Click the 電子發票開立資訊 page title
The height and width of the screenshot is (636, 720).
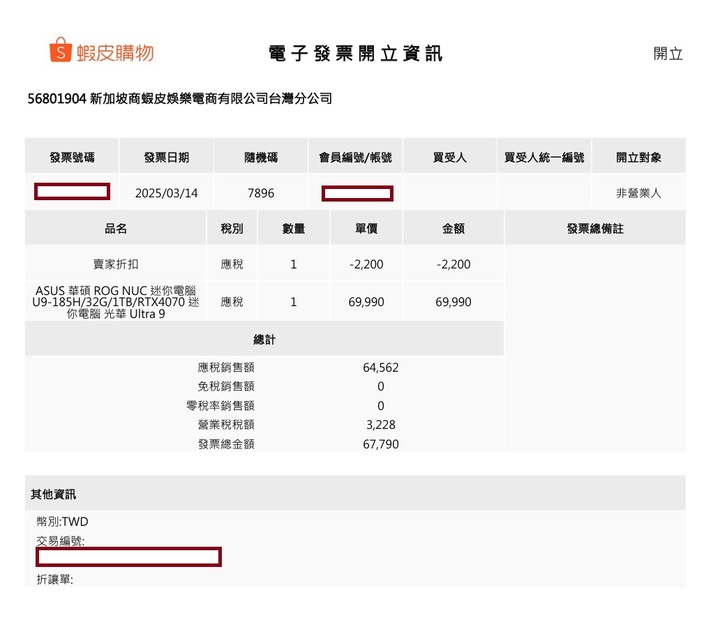click(355, 54)
